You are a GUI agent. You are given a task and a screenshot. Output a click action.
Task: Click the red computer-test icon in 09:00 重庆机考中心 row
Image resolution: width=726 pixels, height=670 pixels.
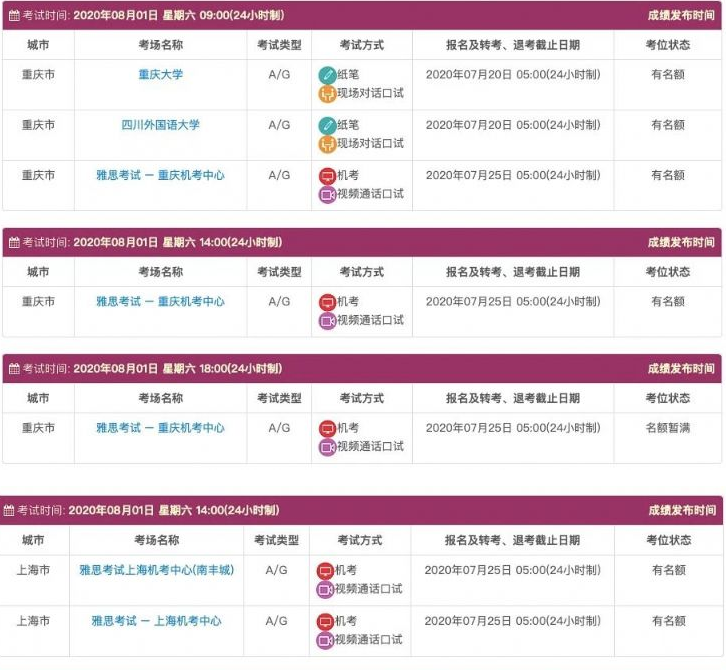point(327,176)
